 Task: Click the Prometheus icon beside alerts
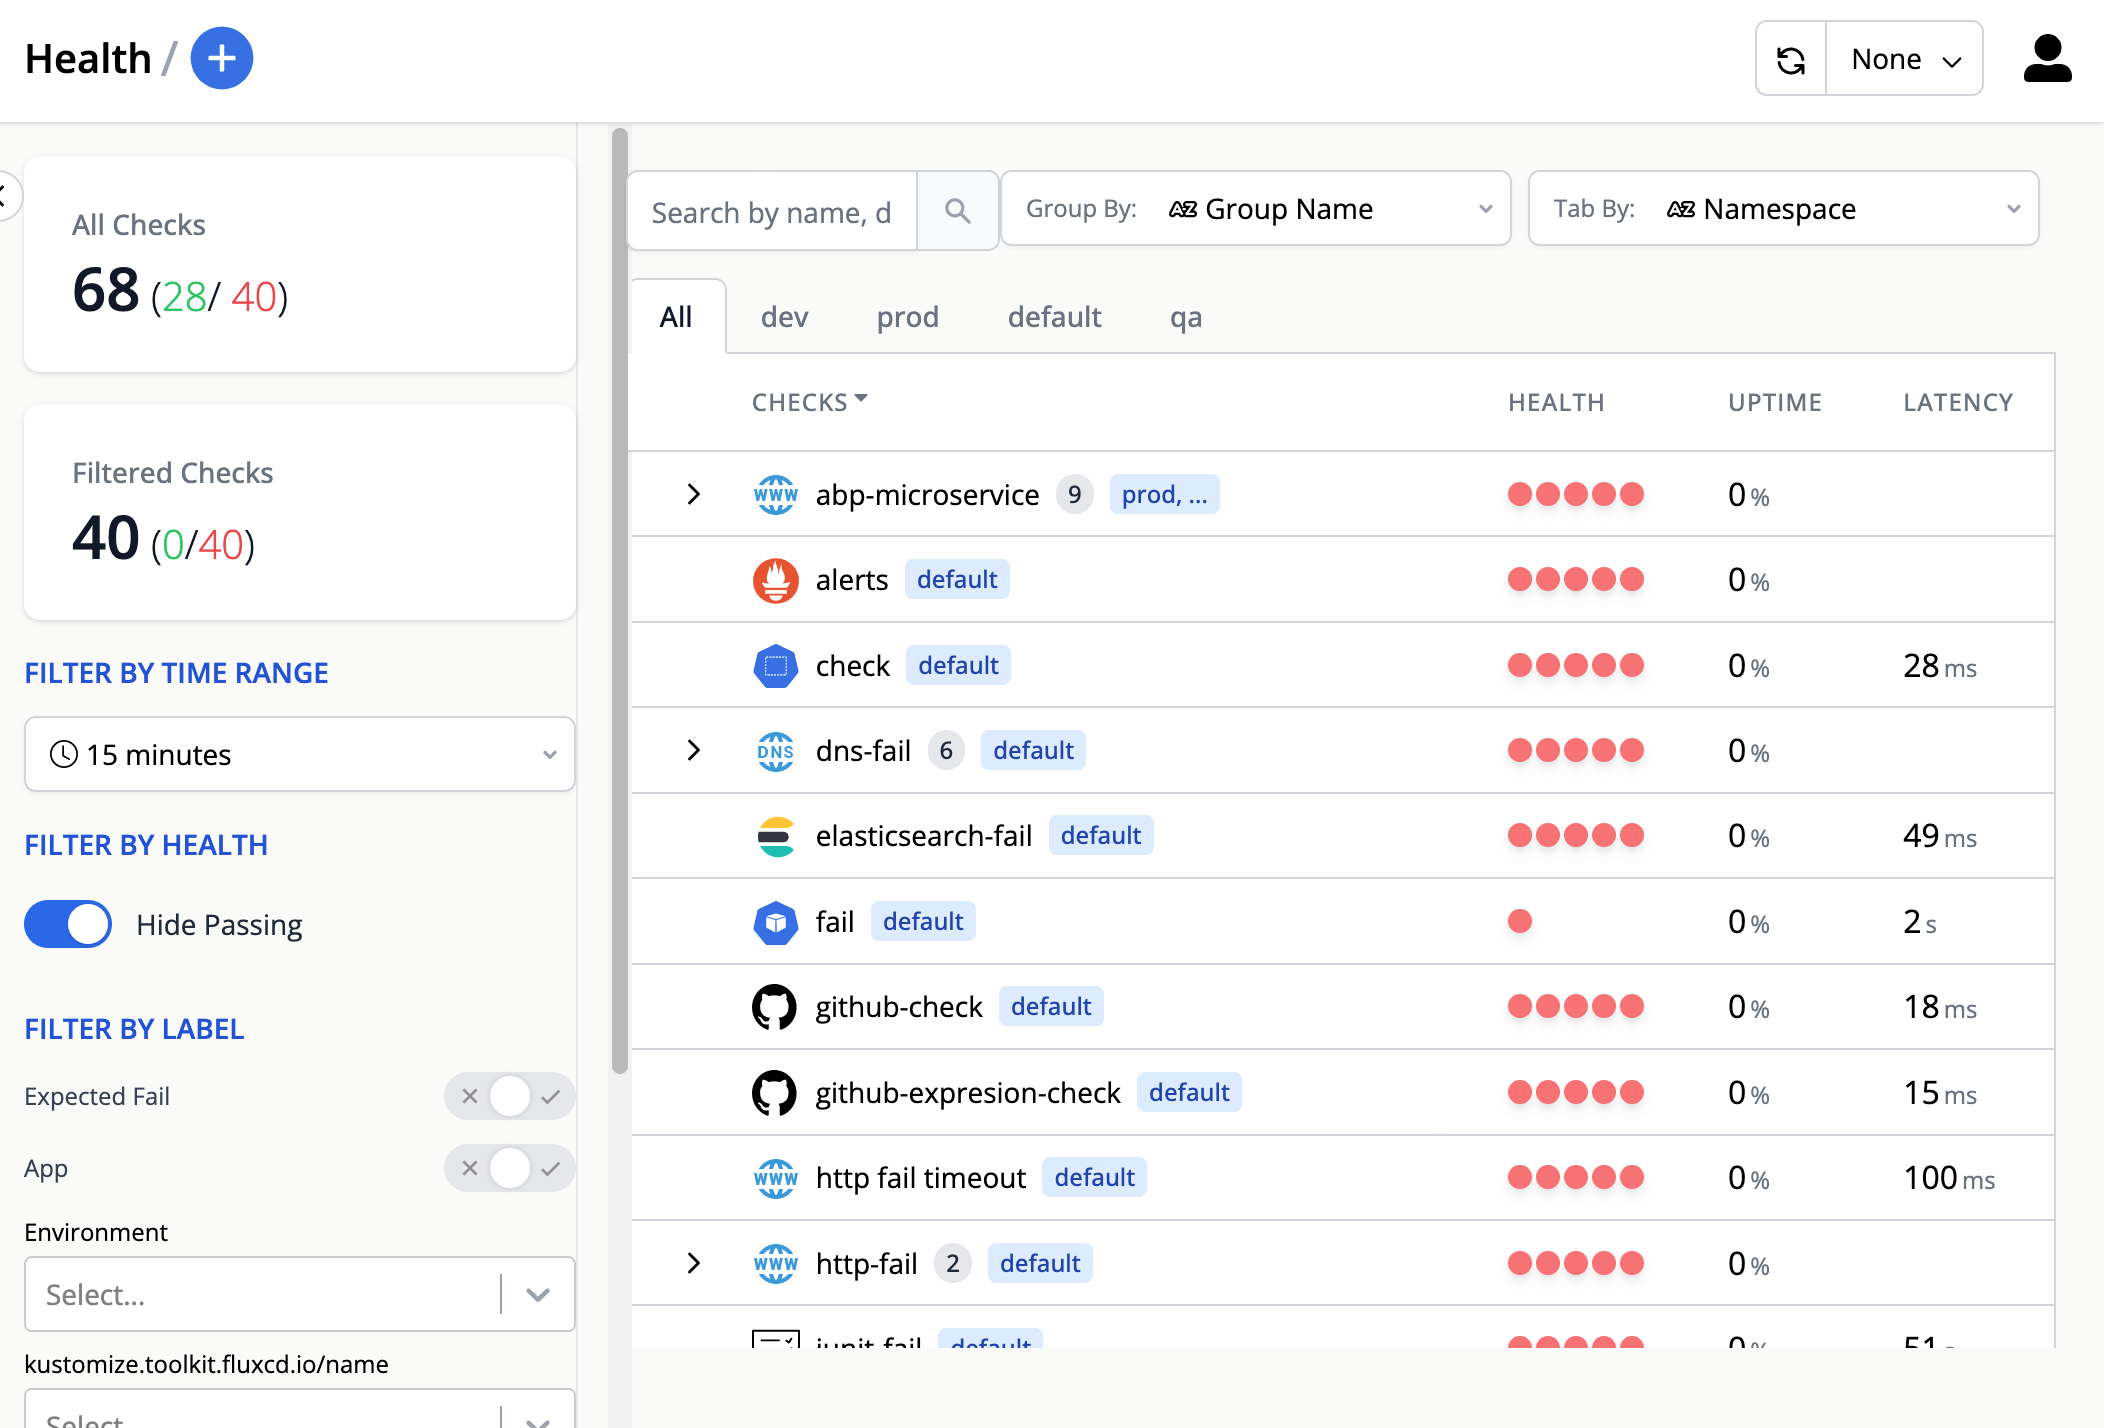[775, 580]
